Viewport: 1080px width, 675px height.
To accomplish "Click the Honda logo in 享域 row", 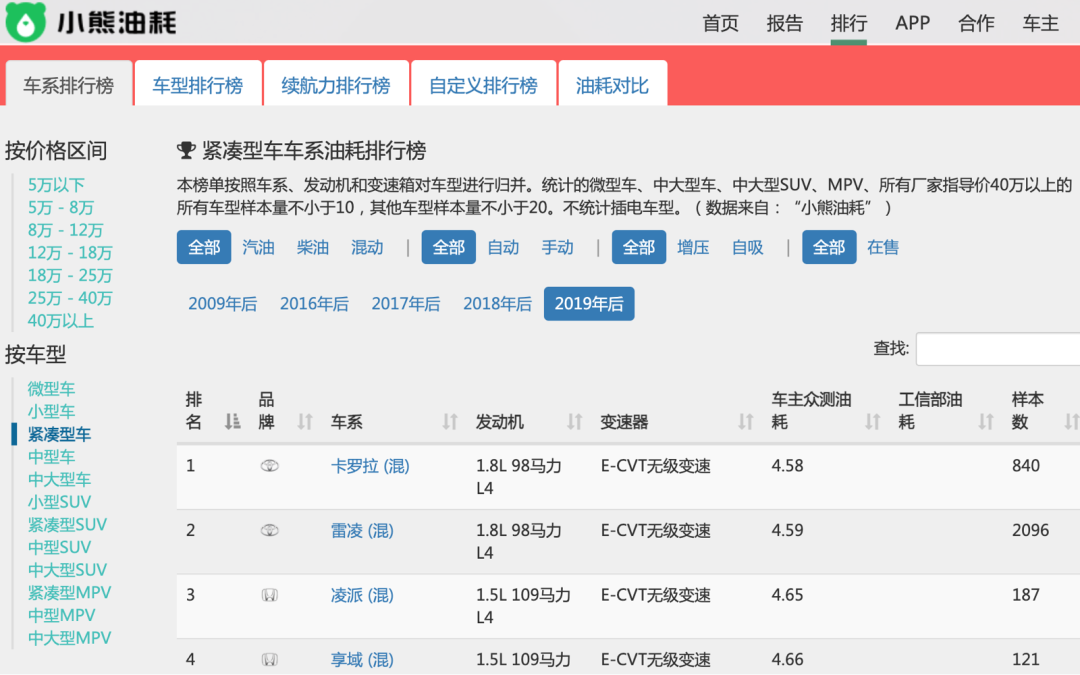I will tap(269, 660).
